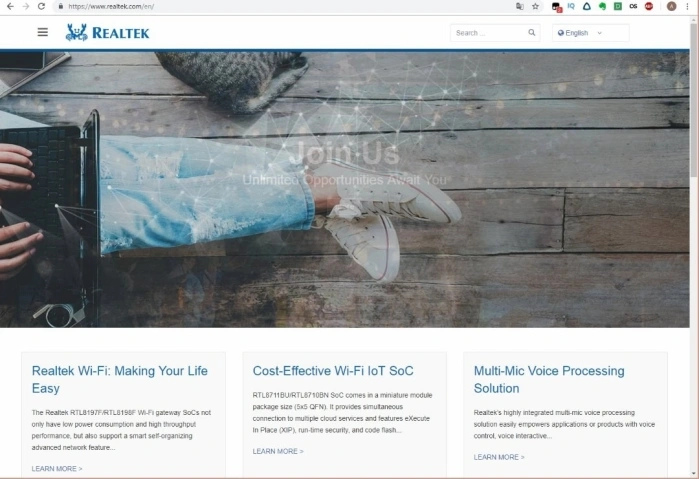Open the red ABP Adblock extension
Viewport: 699px width, 479px height.
[x=649, y=6]
